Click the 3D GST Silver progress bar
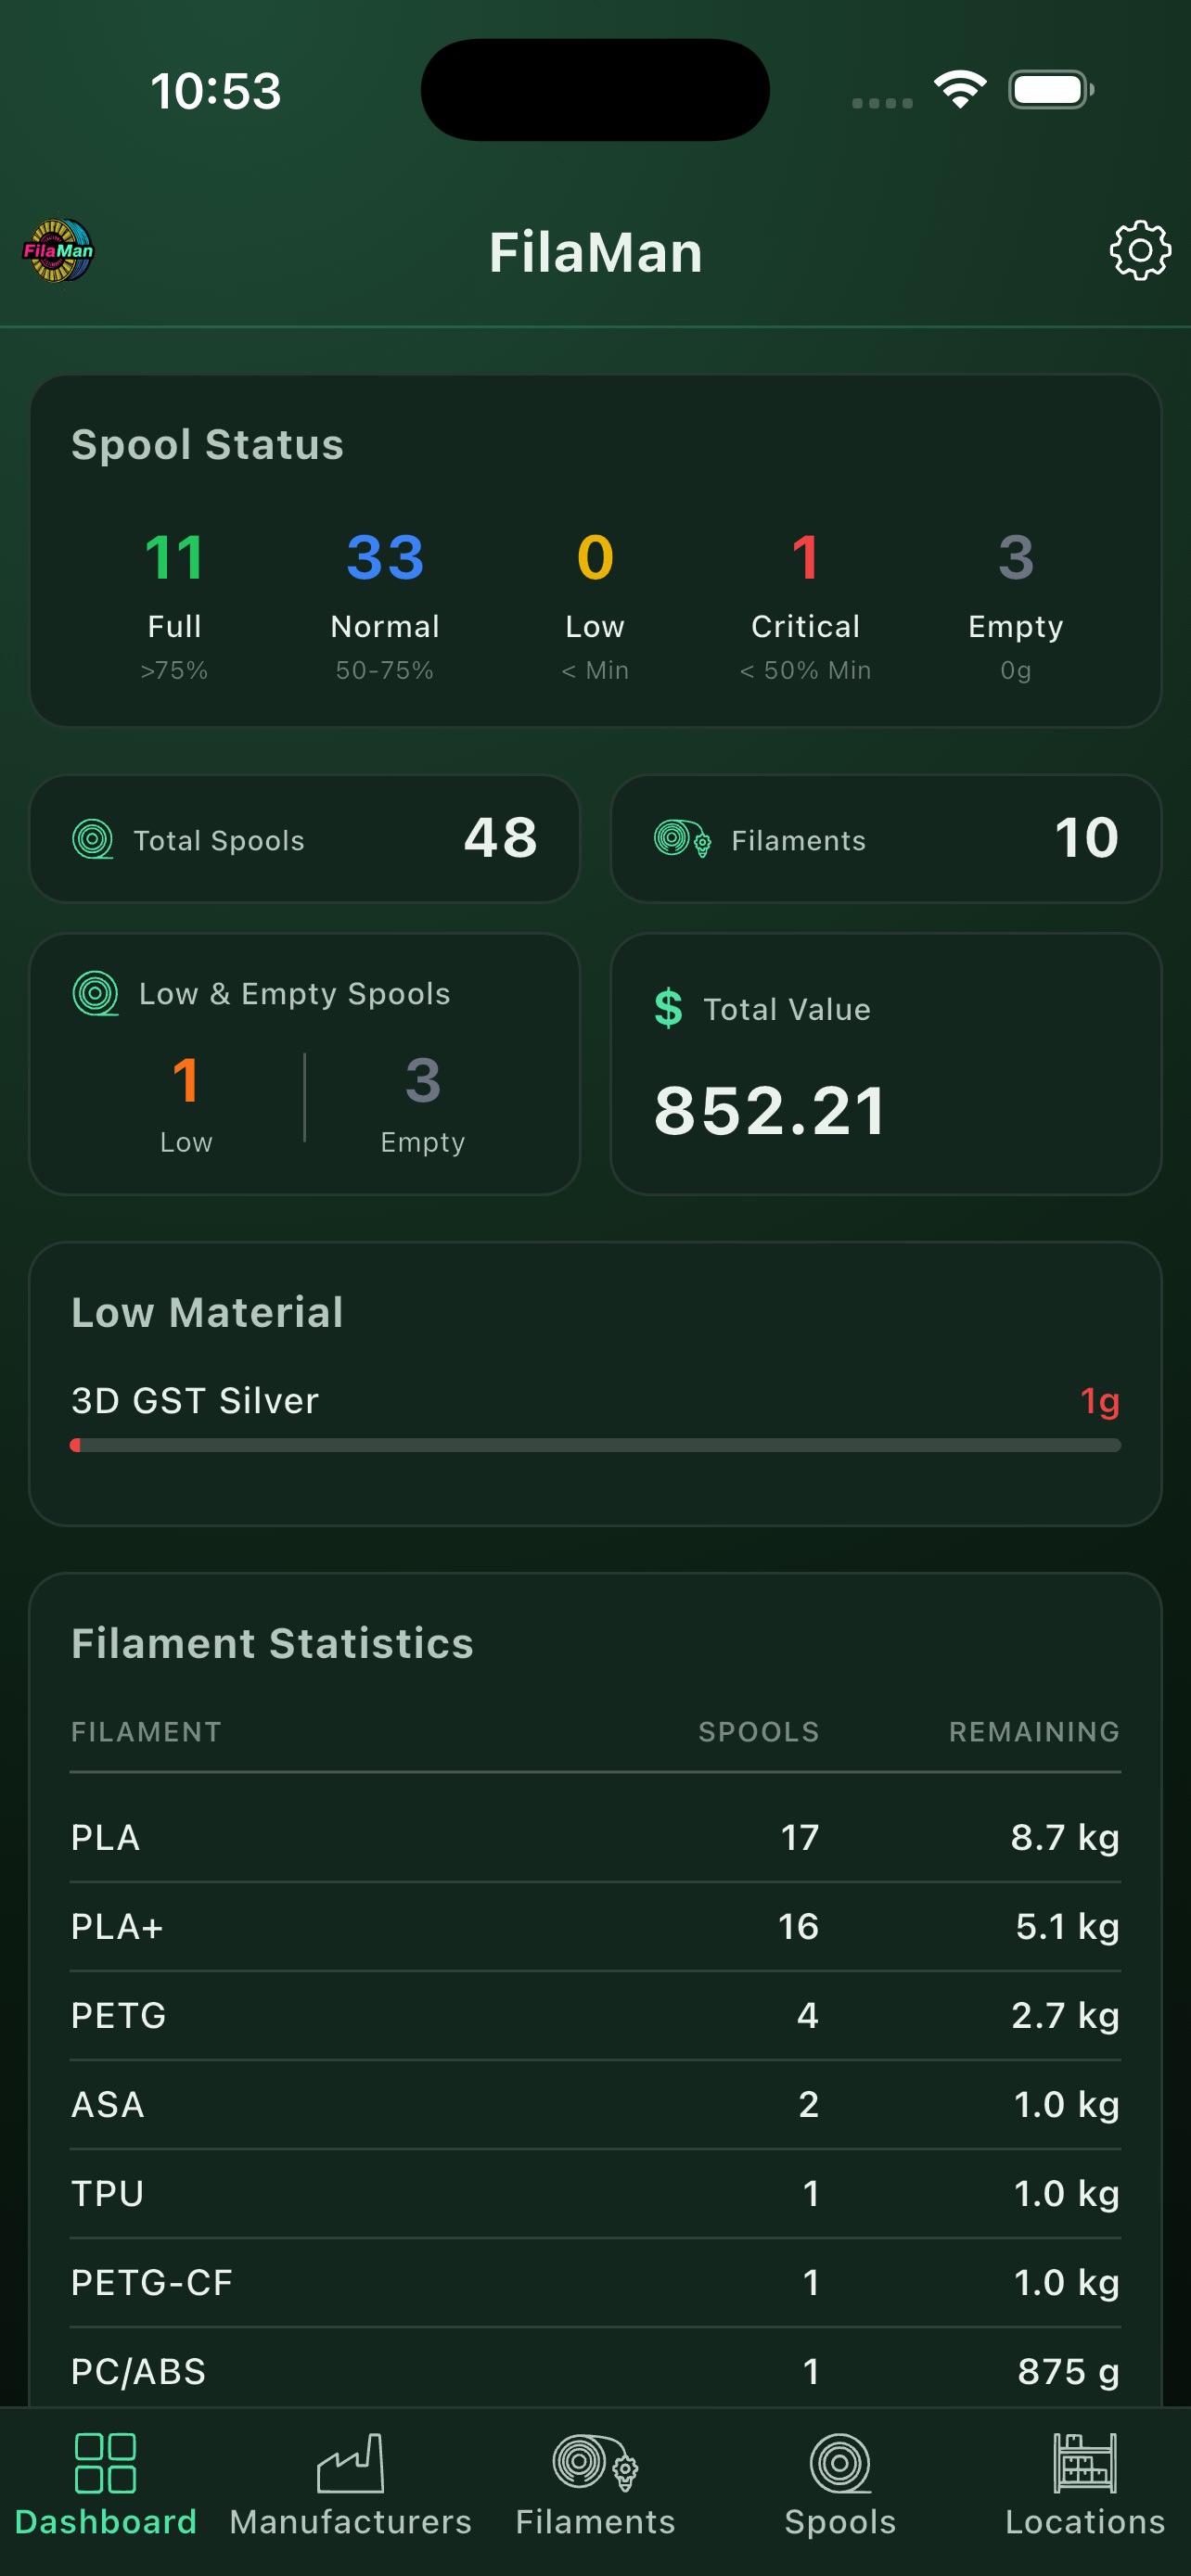 pyautogui.click(x=595, y=1444)
